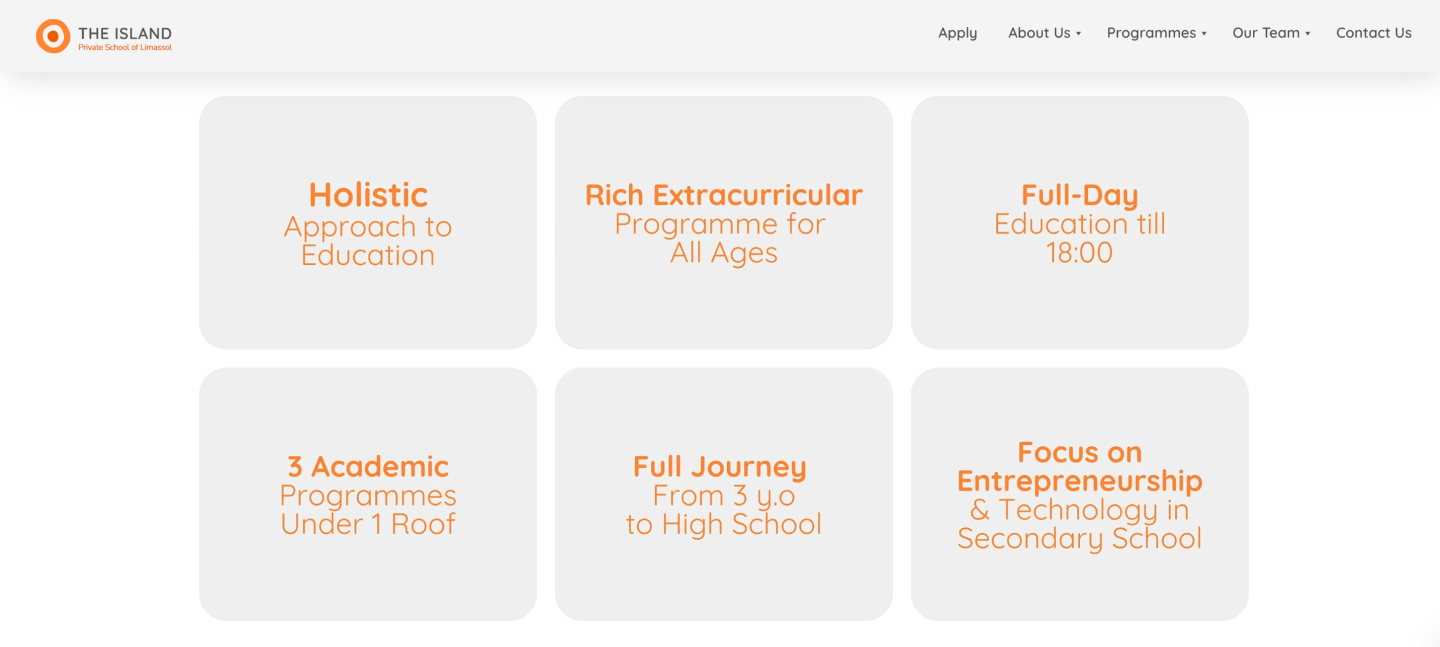Image resolution: width=1440 pixels, height=647 pixels.
Task: Click the 18:00 text
Action: tap(1079, 252)
